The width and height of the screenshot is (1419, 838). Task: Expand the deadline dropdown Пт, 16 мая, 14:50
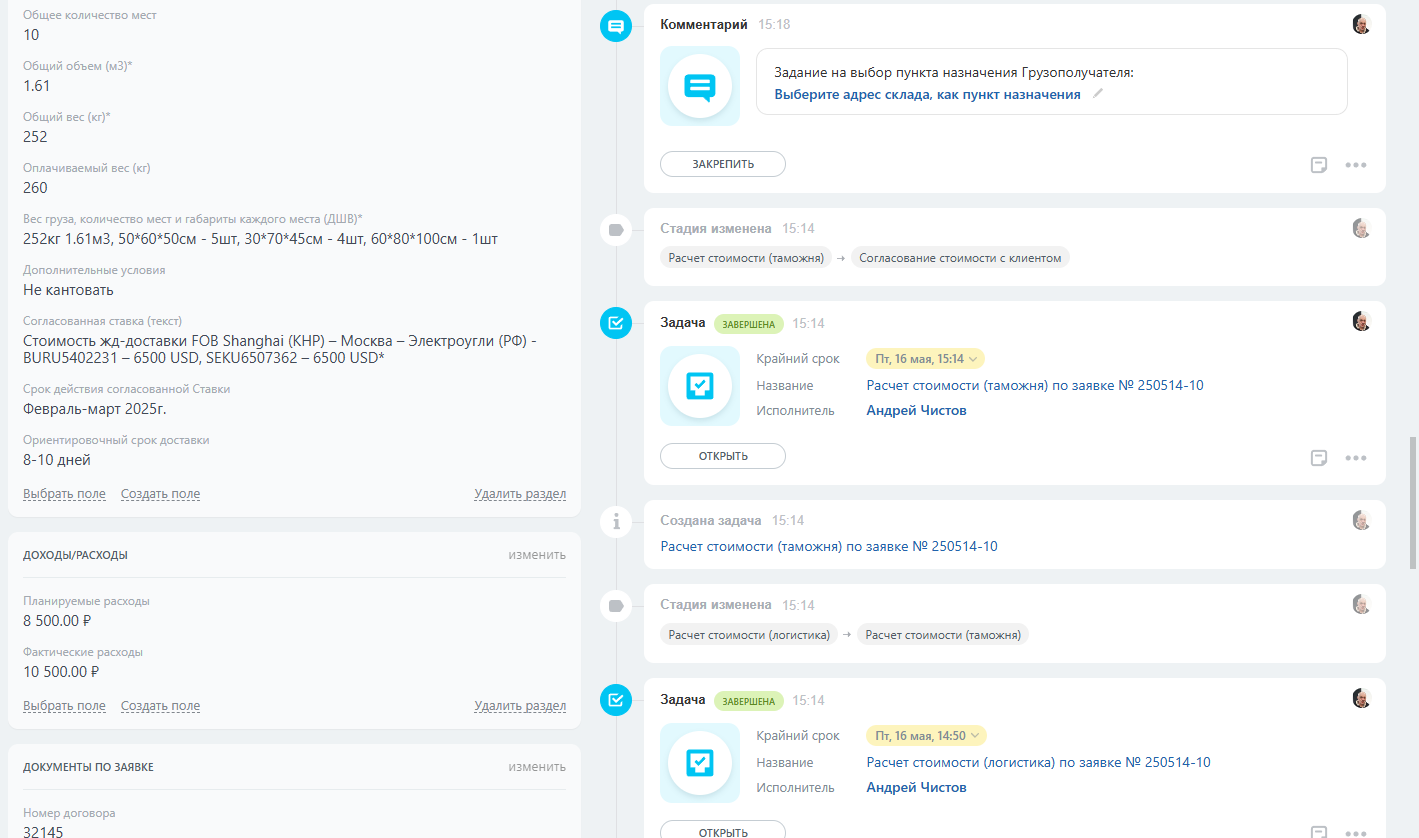click(x=925, y=736)
